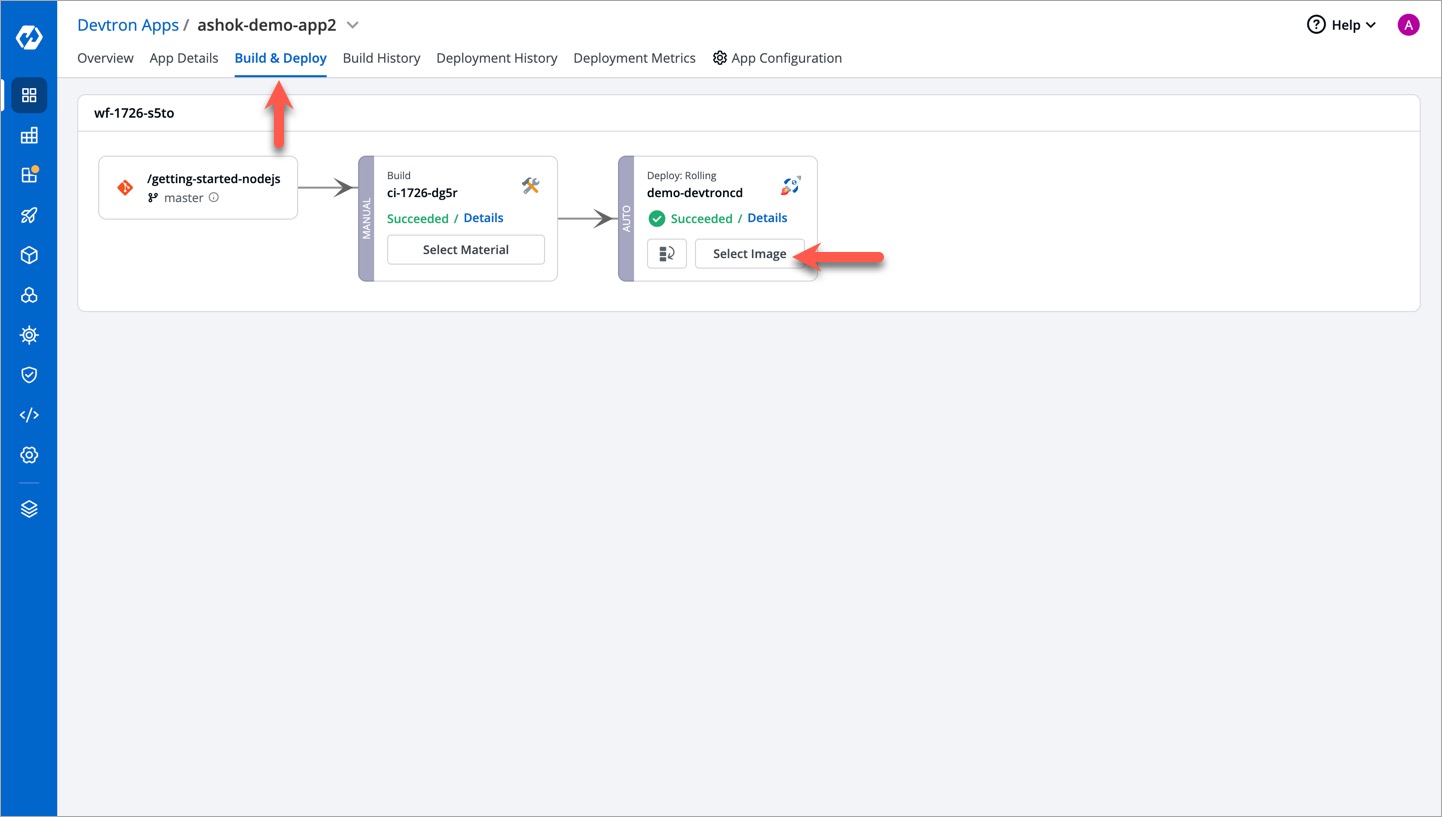Screen dimensions: 1442x817
Task: Open the user avatar profile circle
Action: click(x=1408, y=24)
